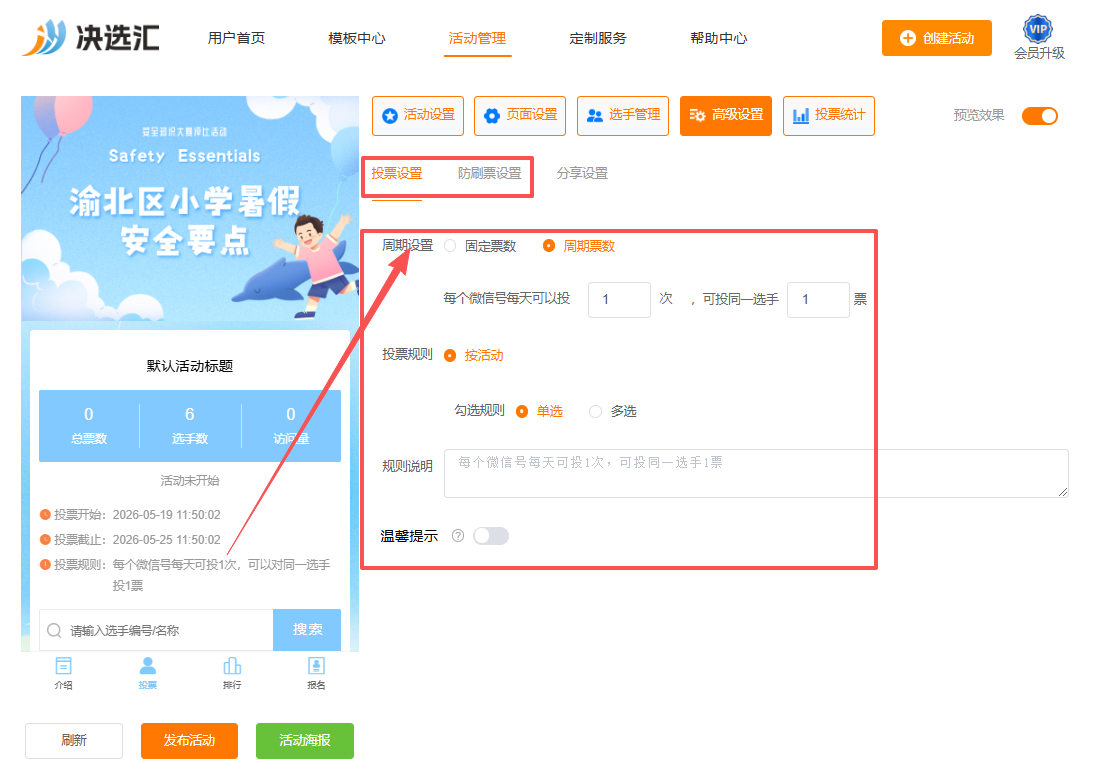Open the 选手管理 section button
The height and width of the screenshot is (781, 1099).
pos(623,116)
